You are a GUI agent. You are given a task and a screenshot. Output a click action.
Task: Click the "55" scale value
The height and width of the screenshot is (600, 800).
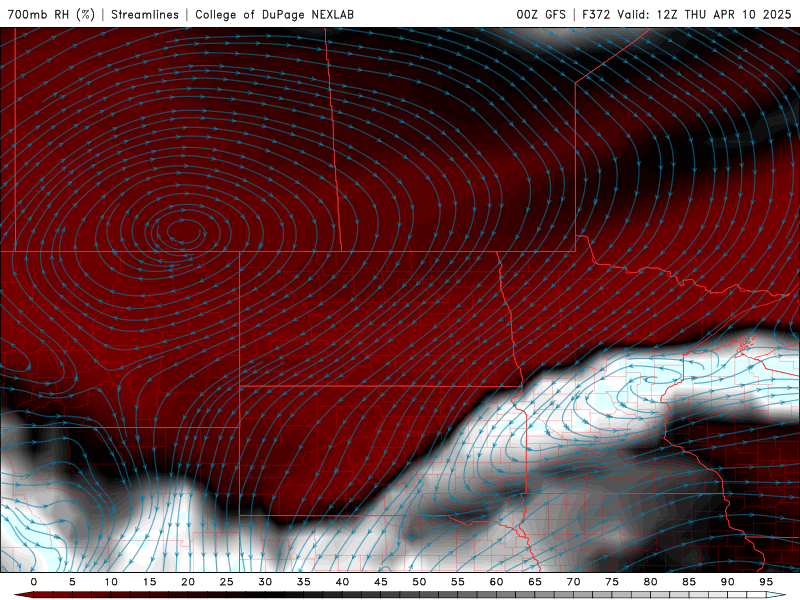[458, 582]
